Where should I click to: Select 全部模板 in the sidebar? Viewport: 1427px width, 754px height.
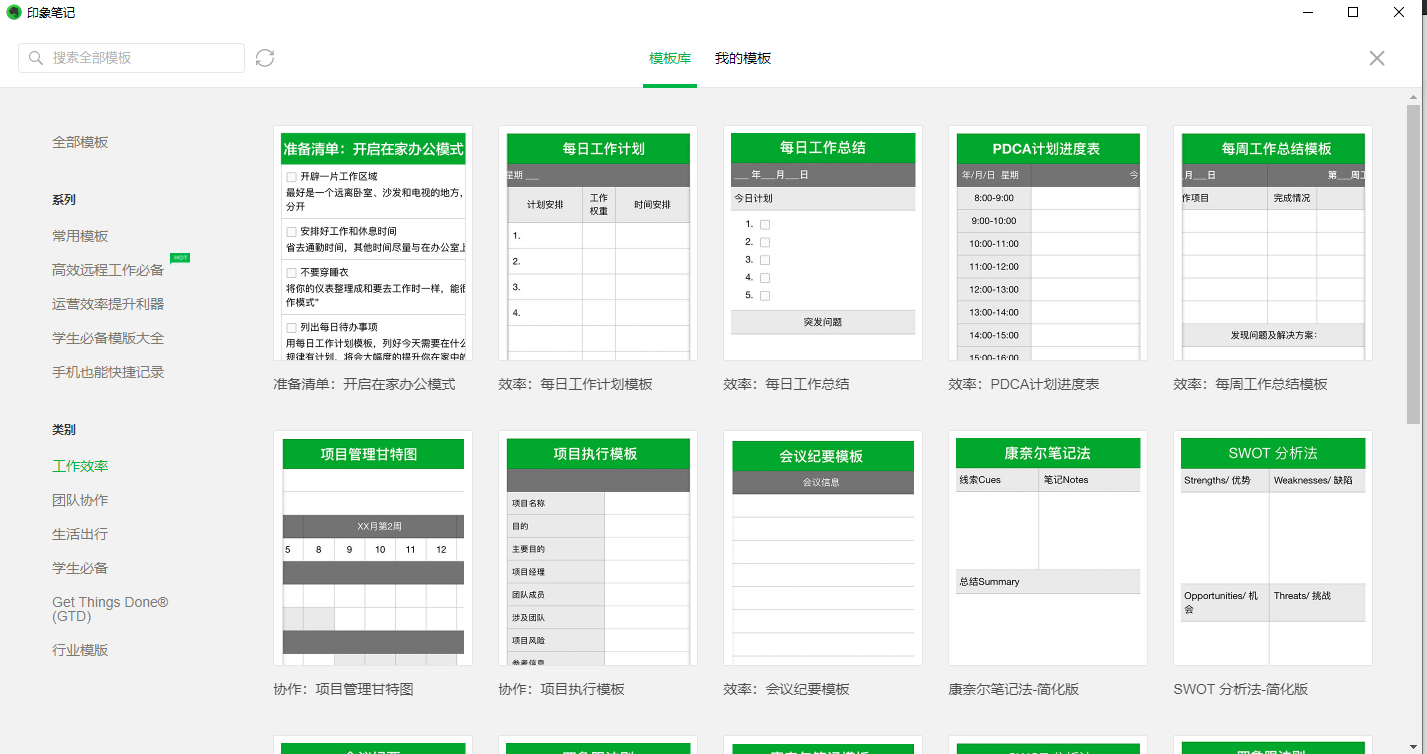[80, 142]
